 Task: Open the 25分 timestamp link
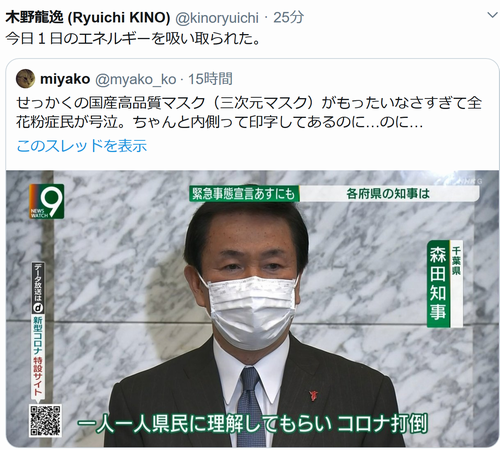(x=288, y=17)
